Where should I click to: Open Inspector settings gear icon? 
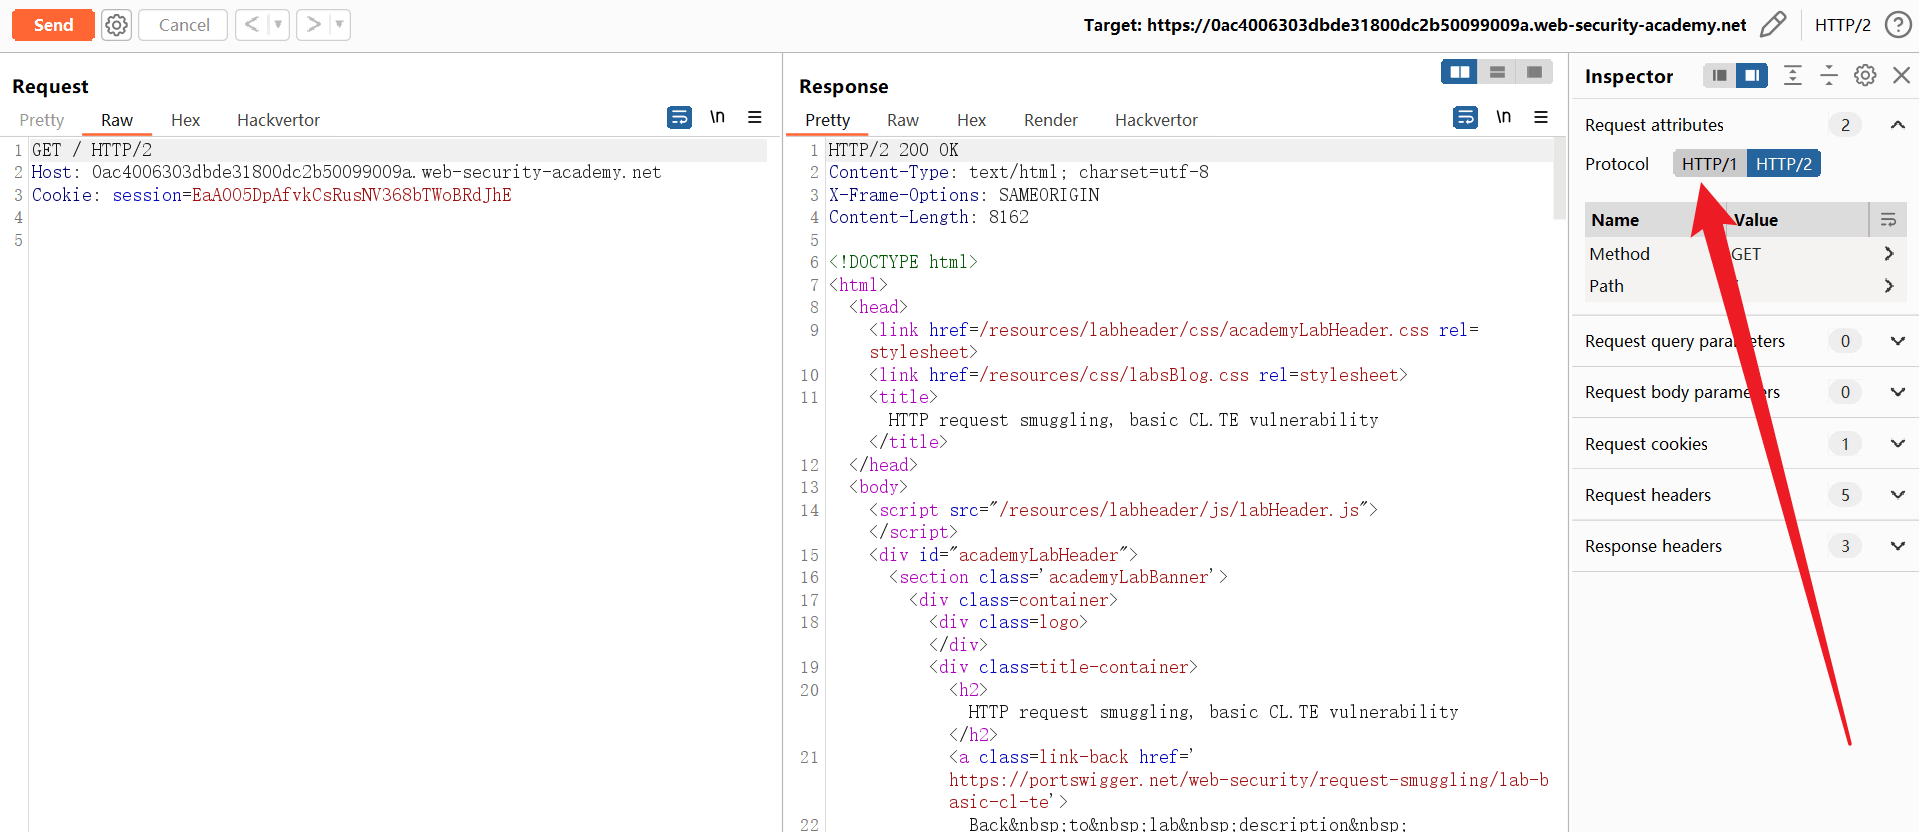pos(1865,76)
